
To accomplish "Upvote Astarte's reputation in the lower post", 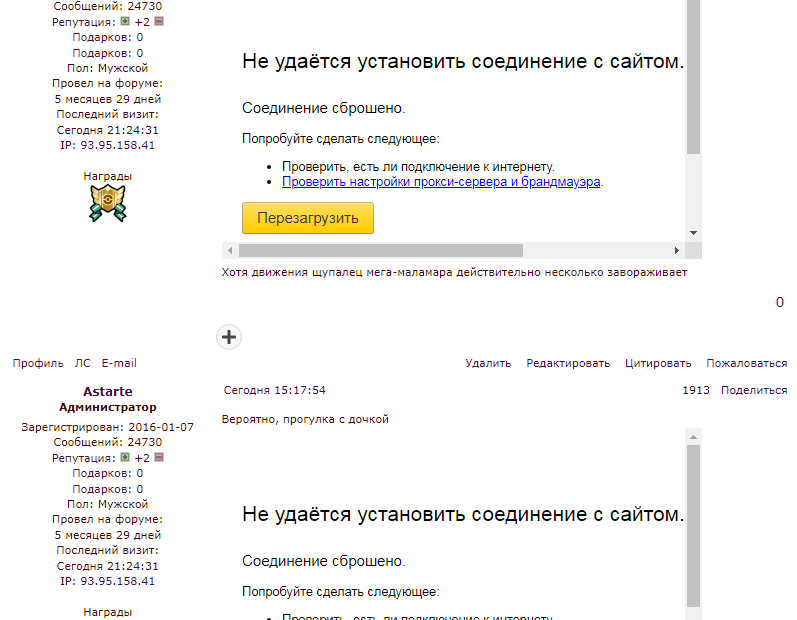I will [x=125, y=457].
